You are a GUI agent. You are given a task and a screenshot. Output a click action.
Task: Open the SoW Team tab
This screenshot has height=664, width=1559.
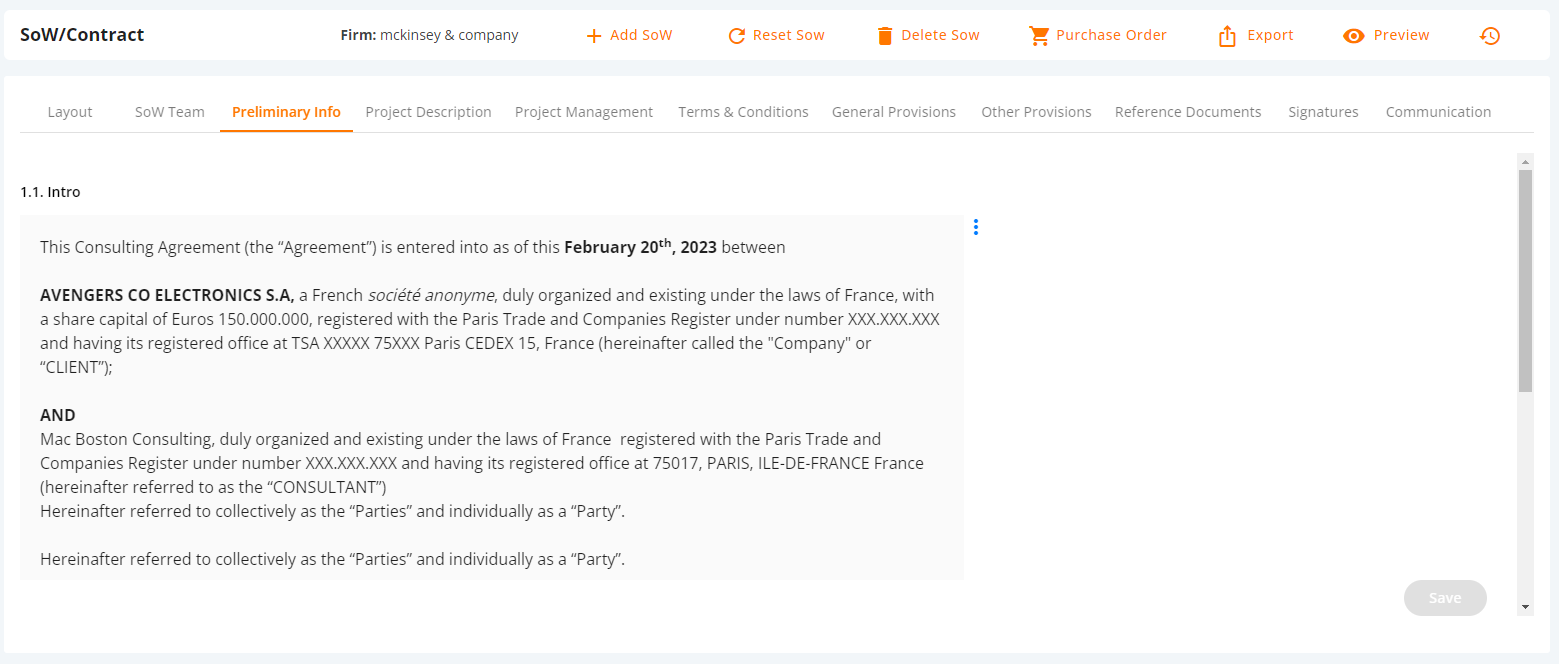tap(170, 112)
